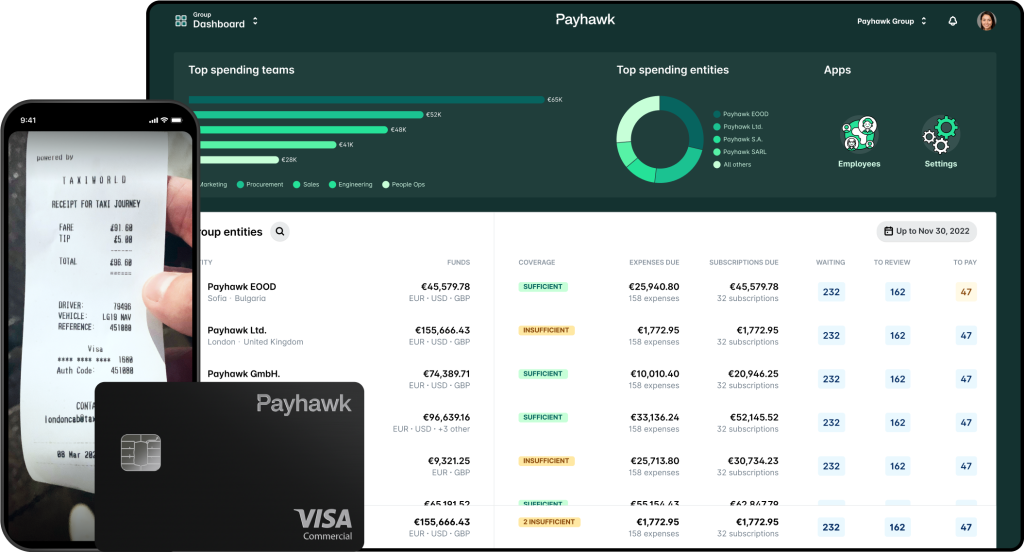Click the chip on the Payhawk card
The height and width of the screenshot is (552, 1024).
point(141,452)
